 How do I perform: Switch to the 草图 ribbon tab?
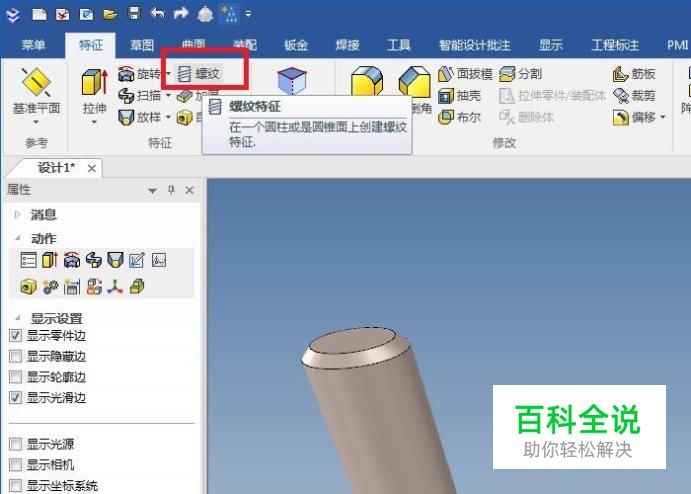142,45
